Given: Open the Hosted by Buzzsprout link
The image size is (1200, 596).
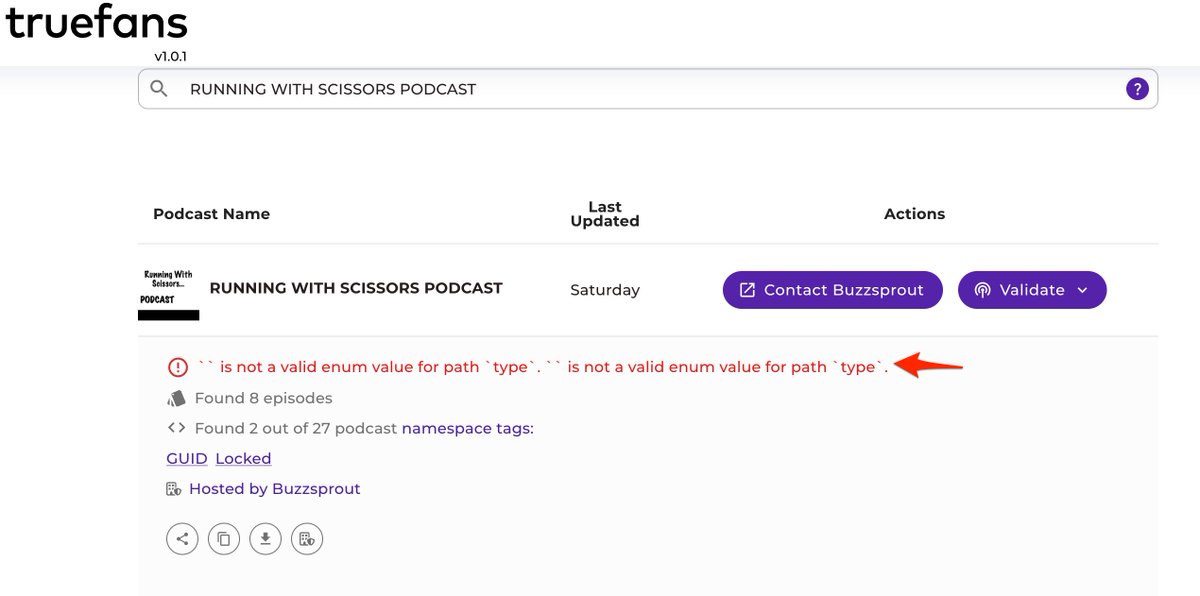Looking at the screenshot, I should (274, 489).
